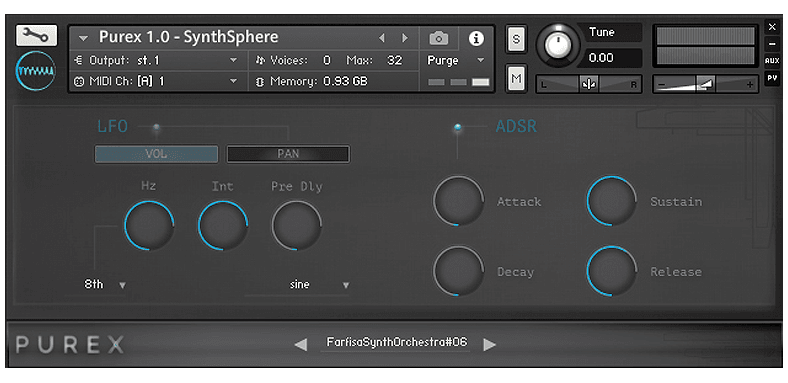Toggle the AUX sends button

tap(772, 61)
